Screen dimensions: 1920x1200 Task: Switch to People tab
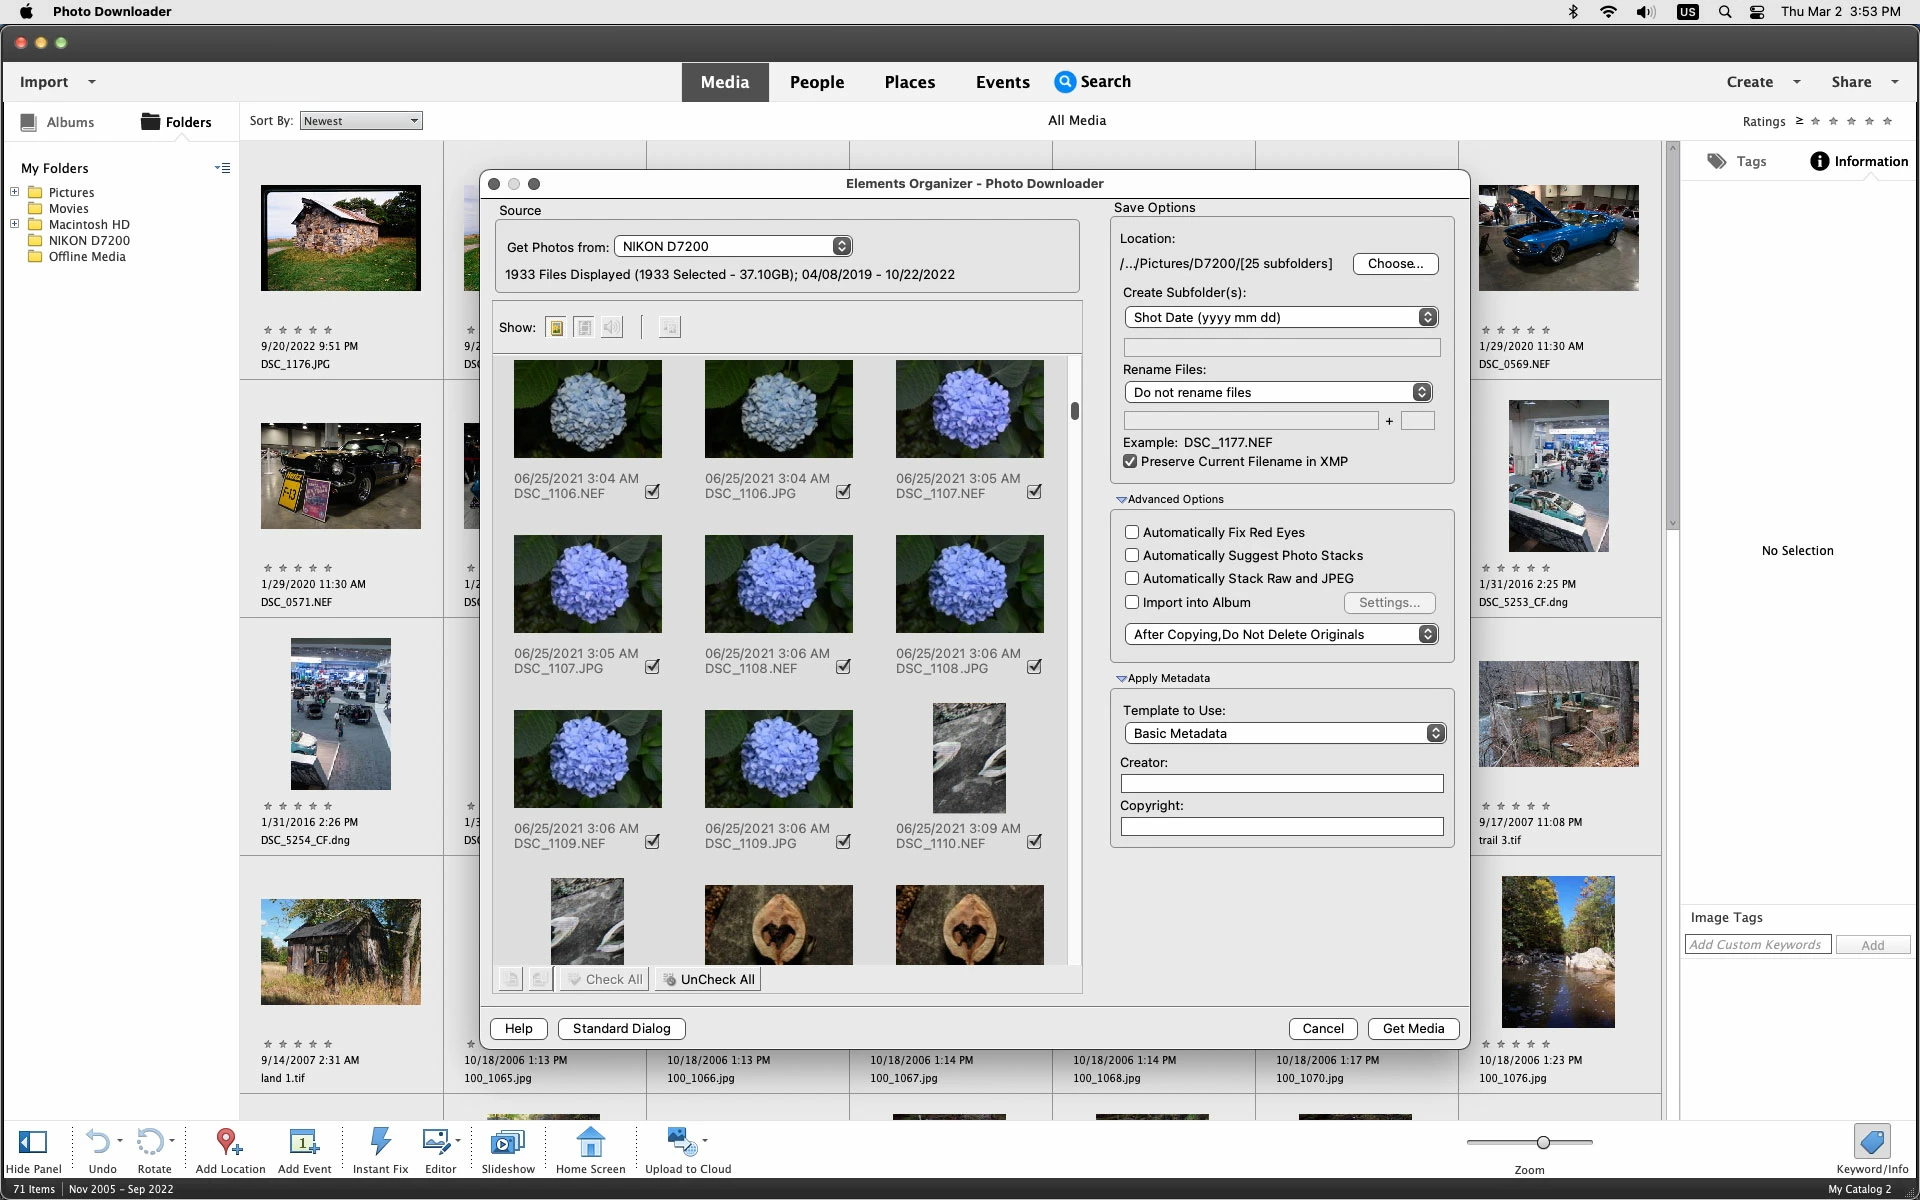point(816,82)
